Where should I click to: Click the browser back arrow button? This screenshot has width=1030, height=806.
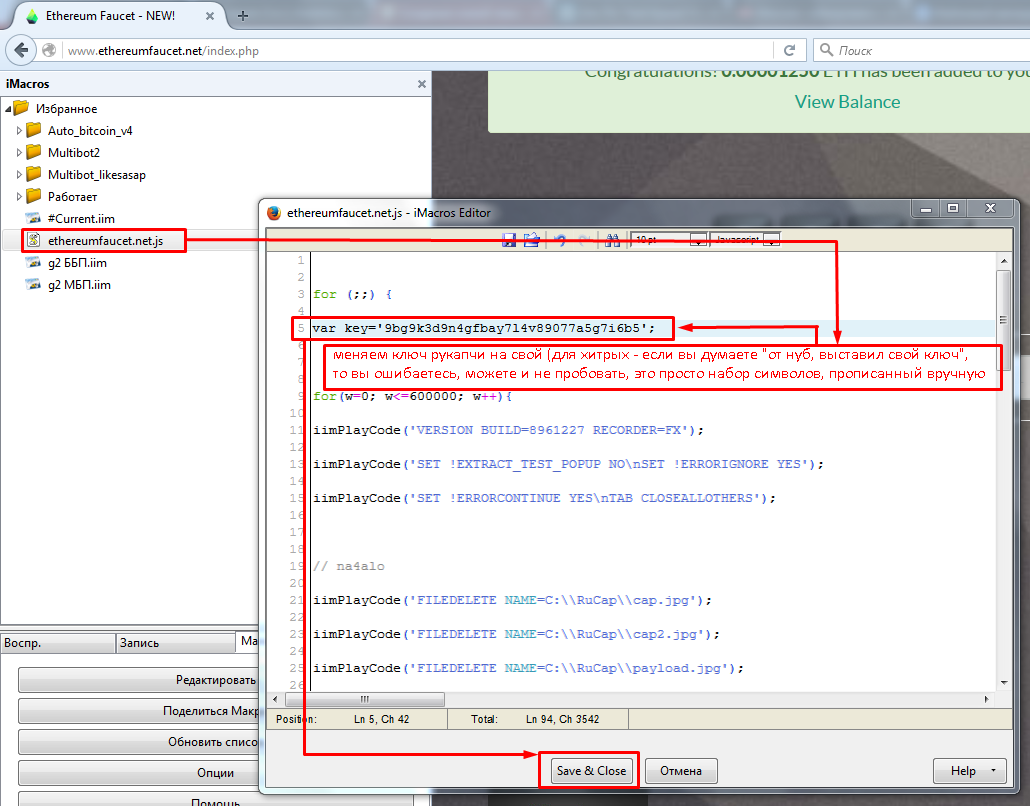coord(21,50)
